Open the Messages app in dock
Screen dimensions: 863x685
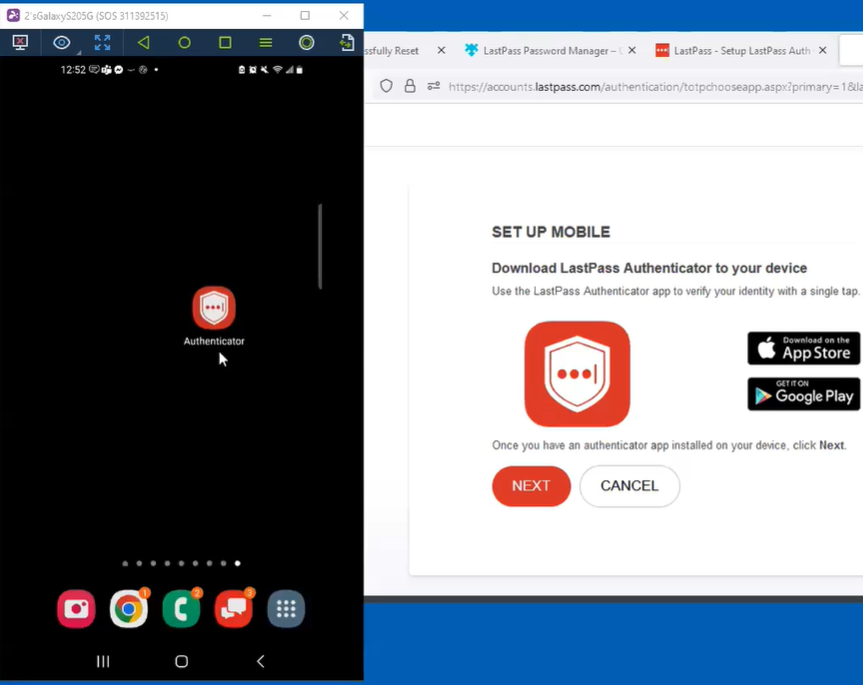[x=233, y=609]
